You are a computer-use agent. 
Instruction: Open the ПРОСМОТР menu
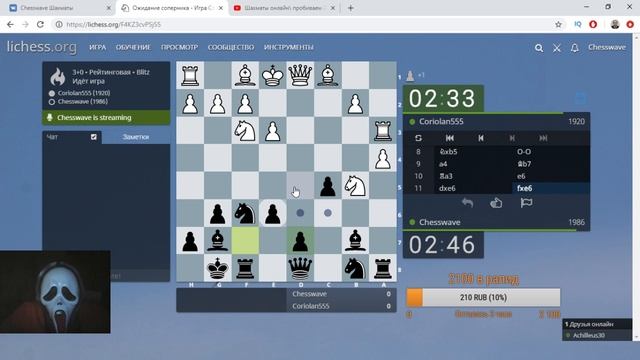click(179, 47)
